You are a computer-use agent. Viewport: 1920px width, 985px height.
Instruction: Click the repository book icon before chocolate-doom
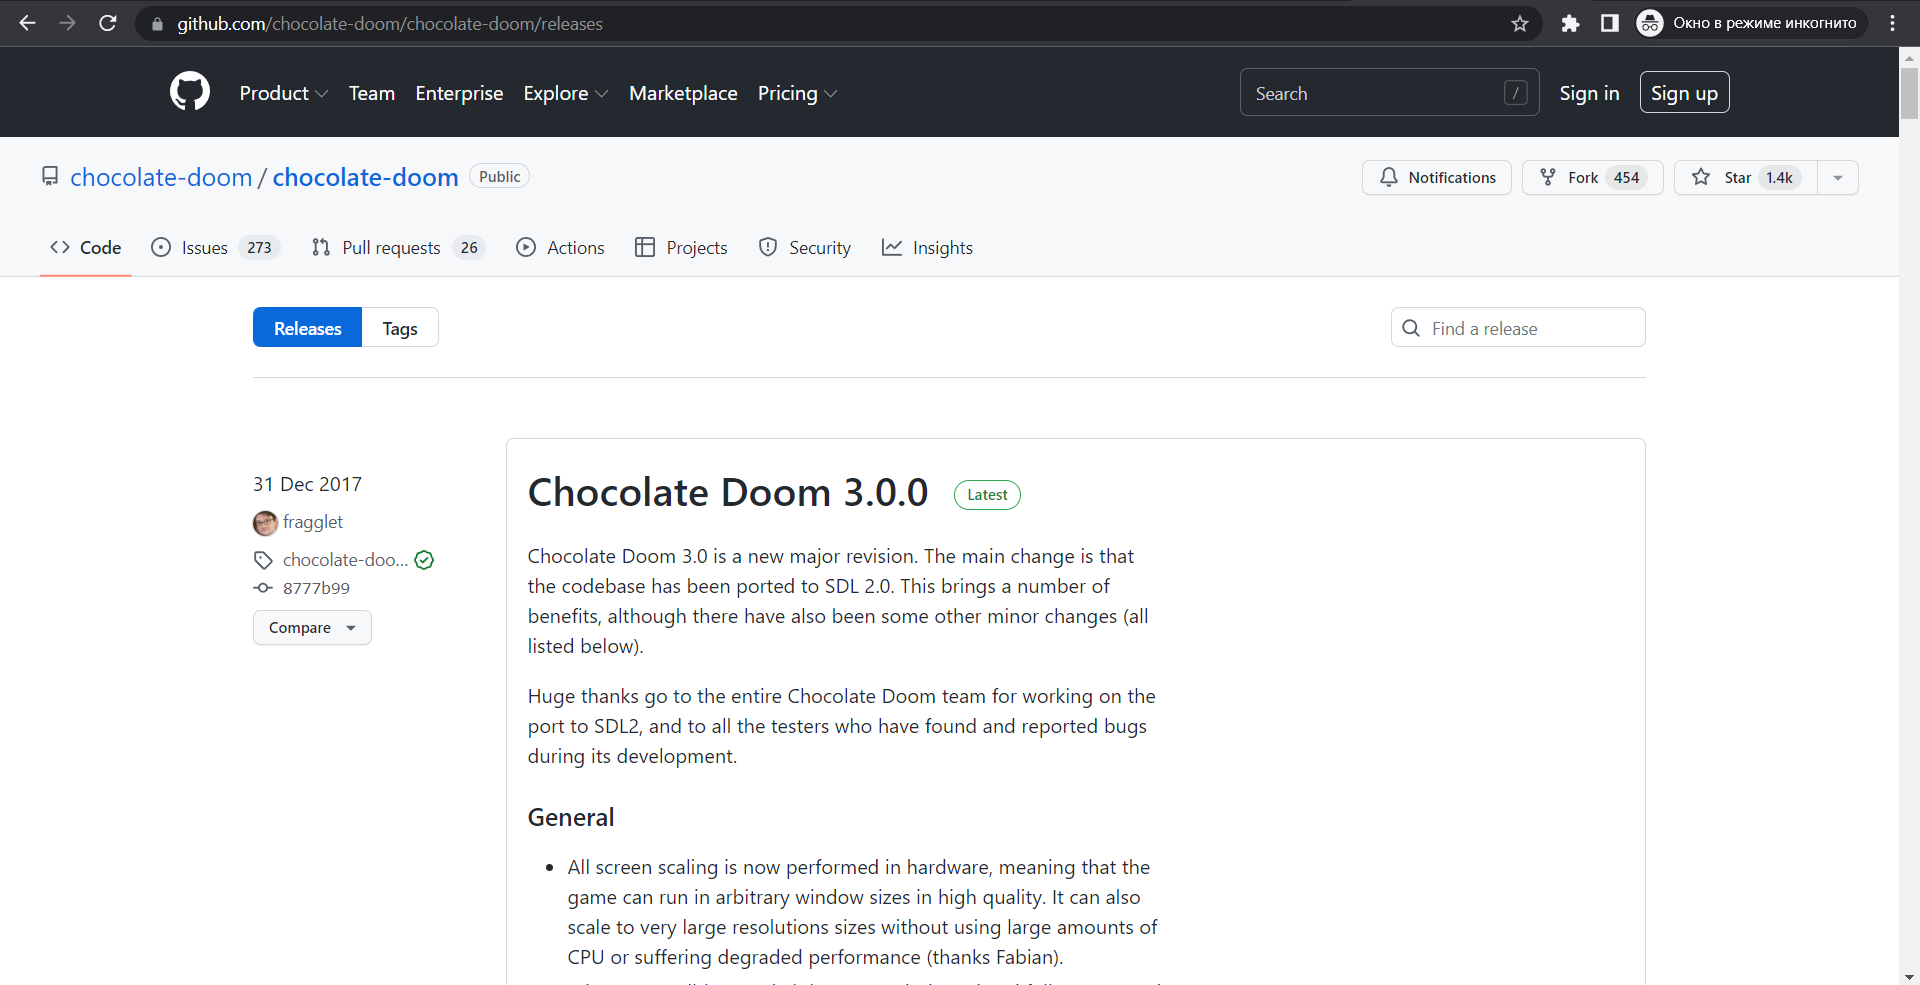click(x=50, y=176)
